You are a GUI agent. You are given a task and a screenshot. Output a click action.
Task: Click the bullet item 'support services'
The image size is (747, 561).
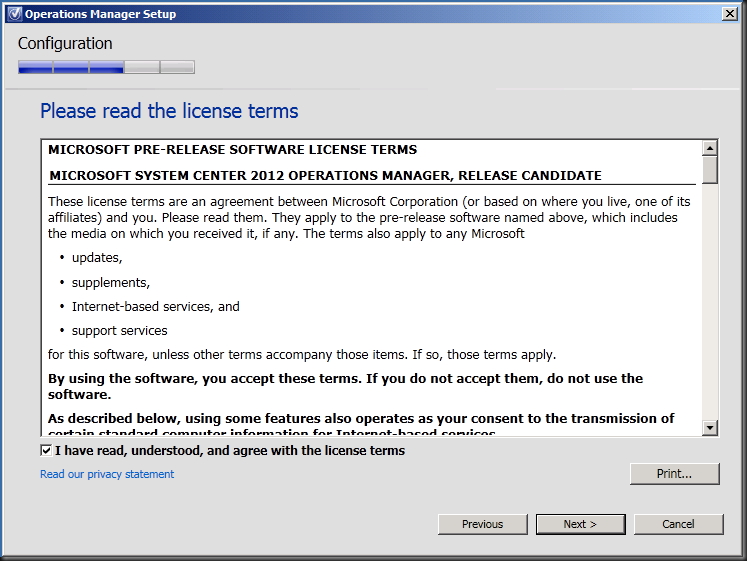(120, 331)
